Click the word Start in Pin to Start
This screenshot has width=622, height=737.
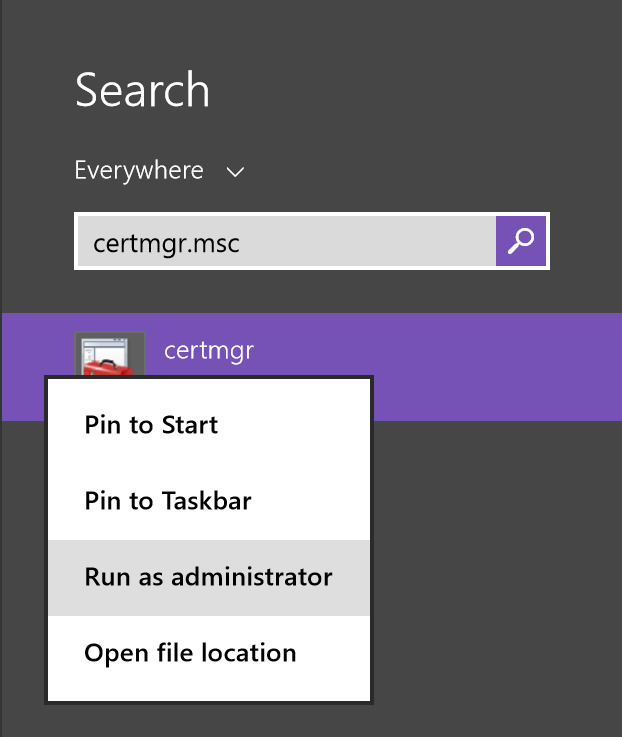click(x=190, y=425)
